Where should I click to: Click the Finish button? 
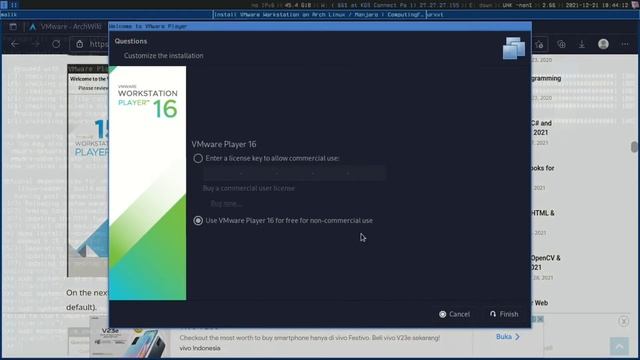coord(504,314)
